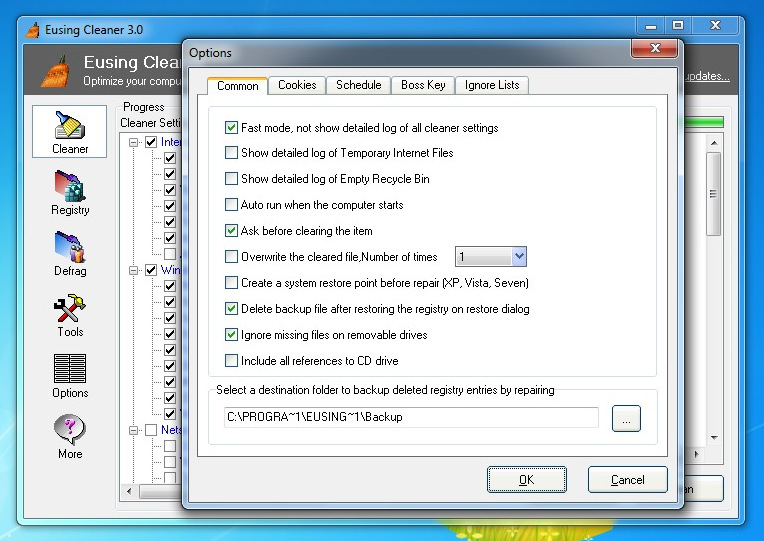Click the Progress label in Cleaner window
Screen dimensions: 764x541
(144, 107)
